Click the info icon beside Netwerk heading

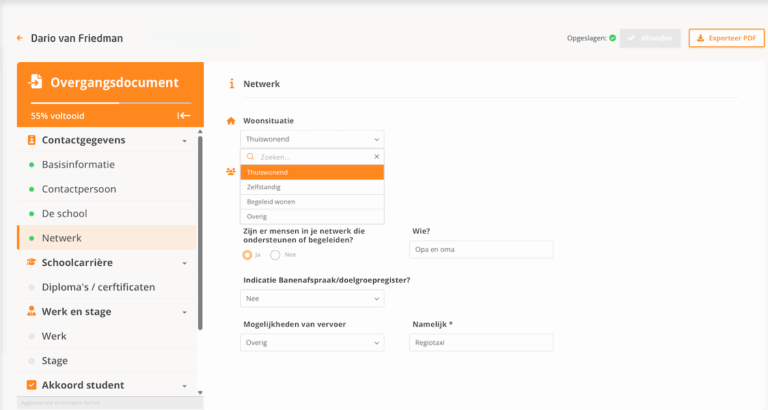[232, 84]
